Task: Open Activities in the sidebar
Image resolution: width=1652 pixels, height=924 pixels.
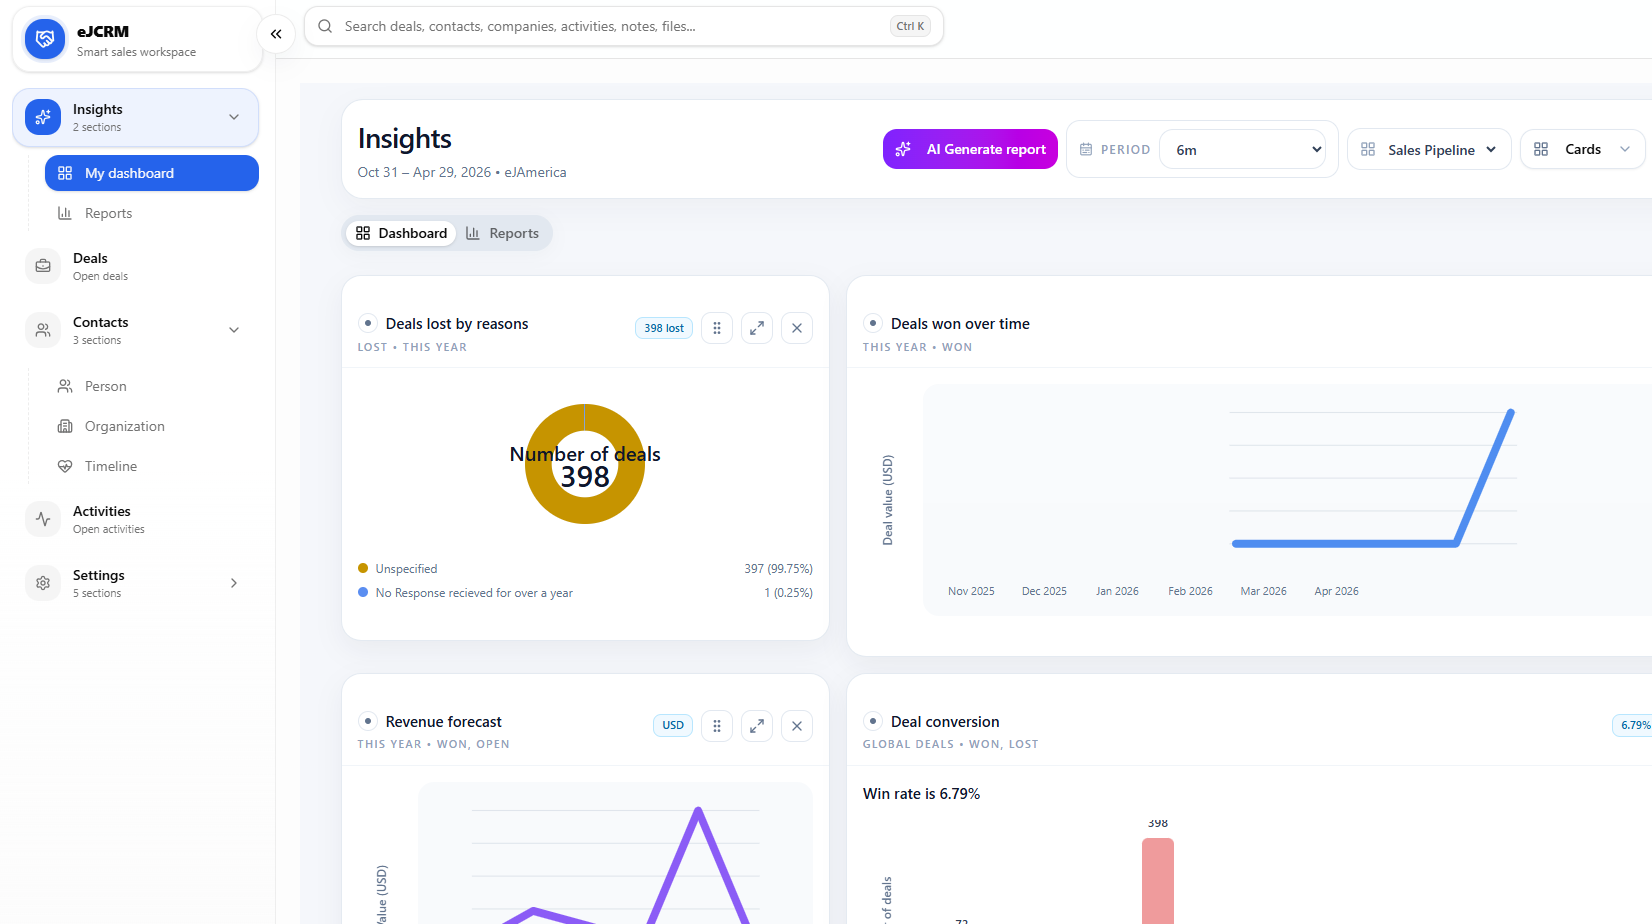Action: click(x=136, y=519)
